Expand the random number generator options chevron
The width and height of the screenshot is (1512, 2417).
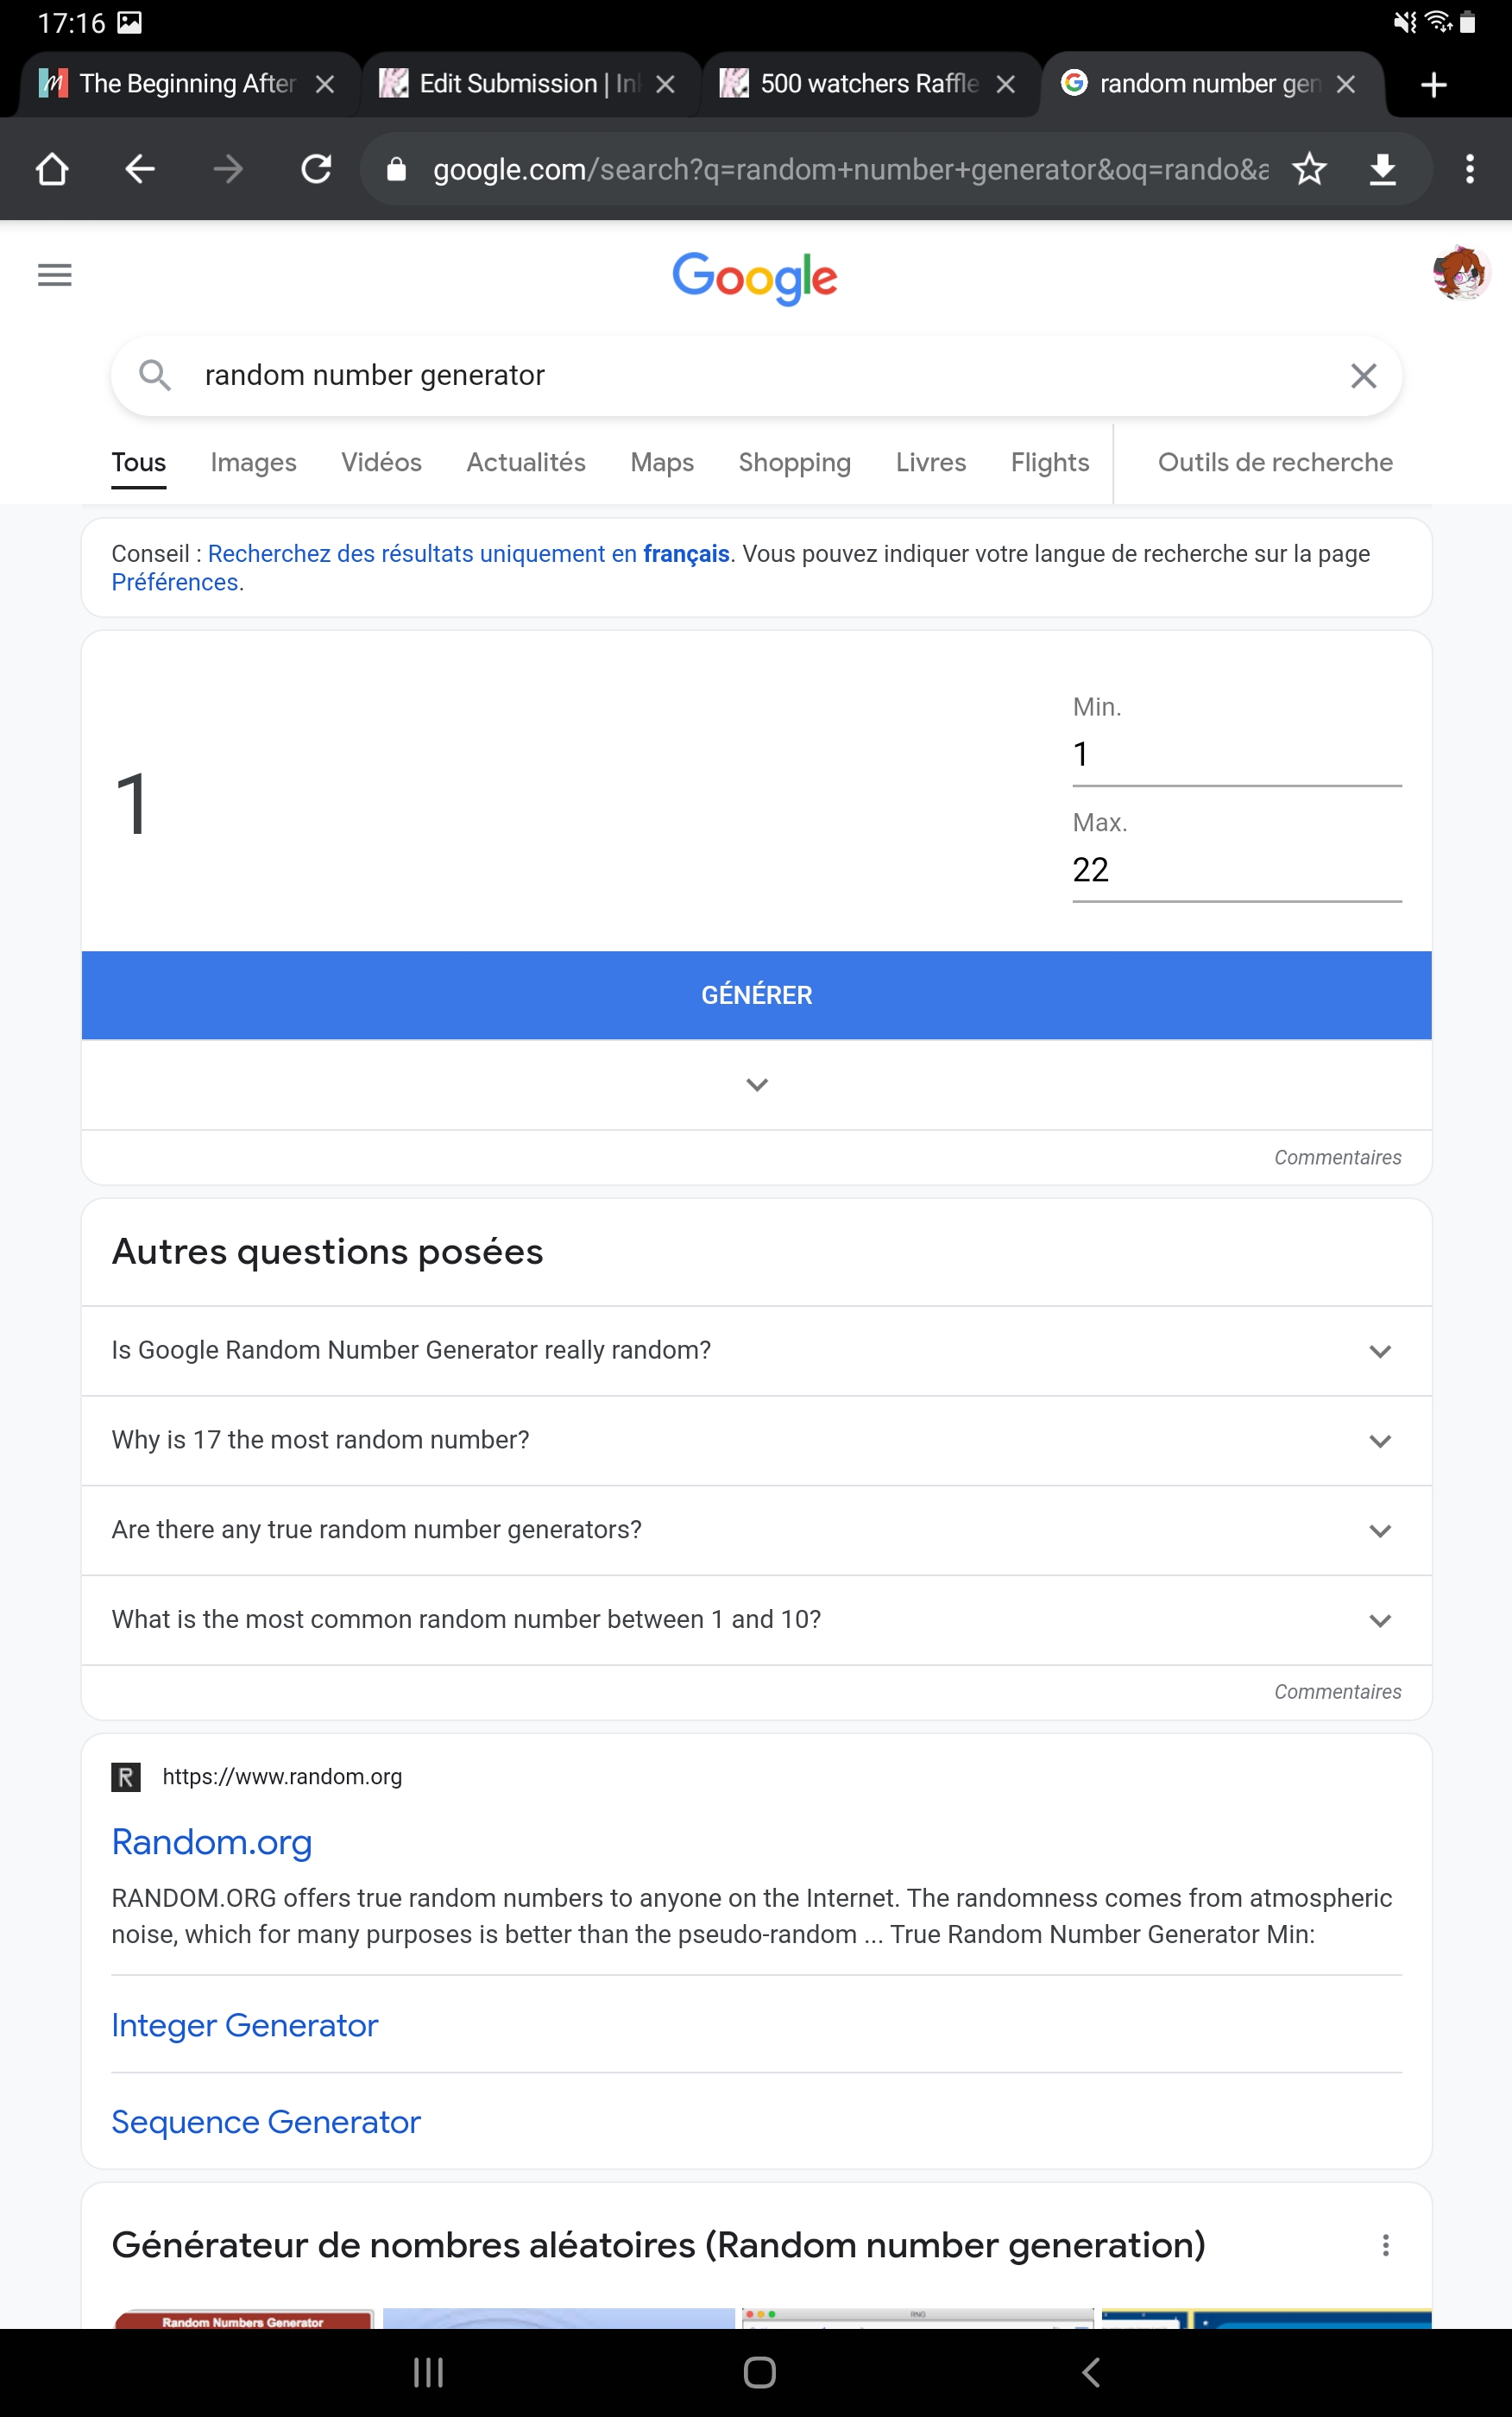pyautogui.click(x=757, y=1085)
